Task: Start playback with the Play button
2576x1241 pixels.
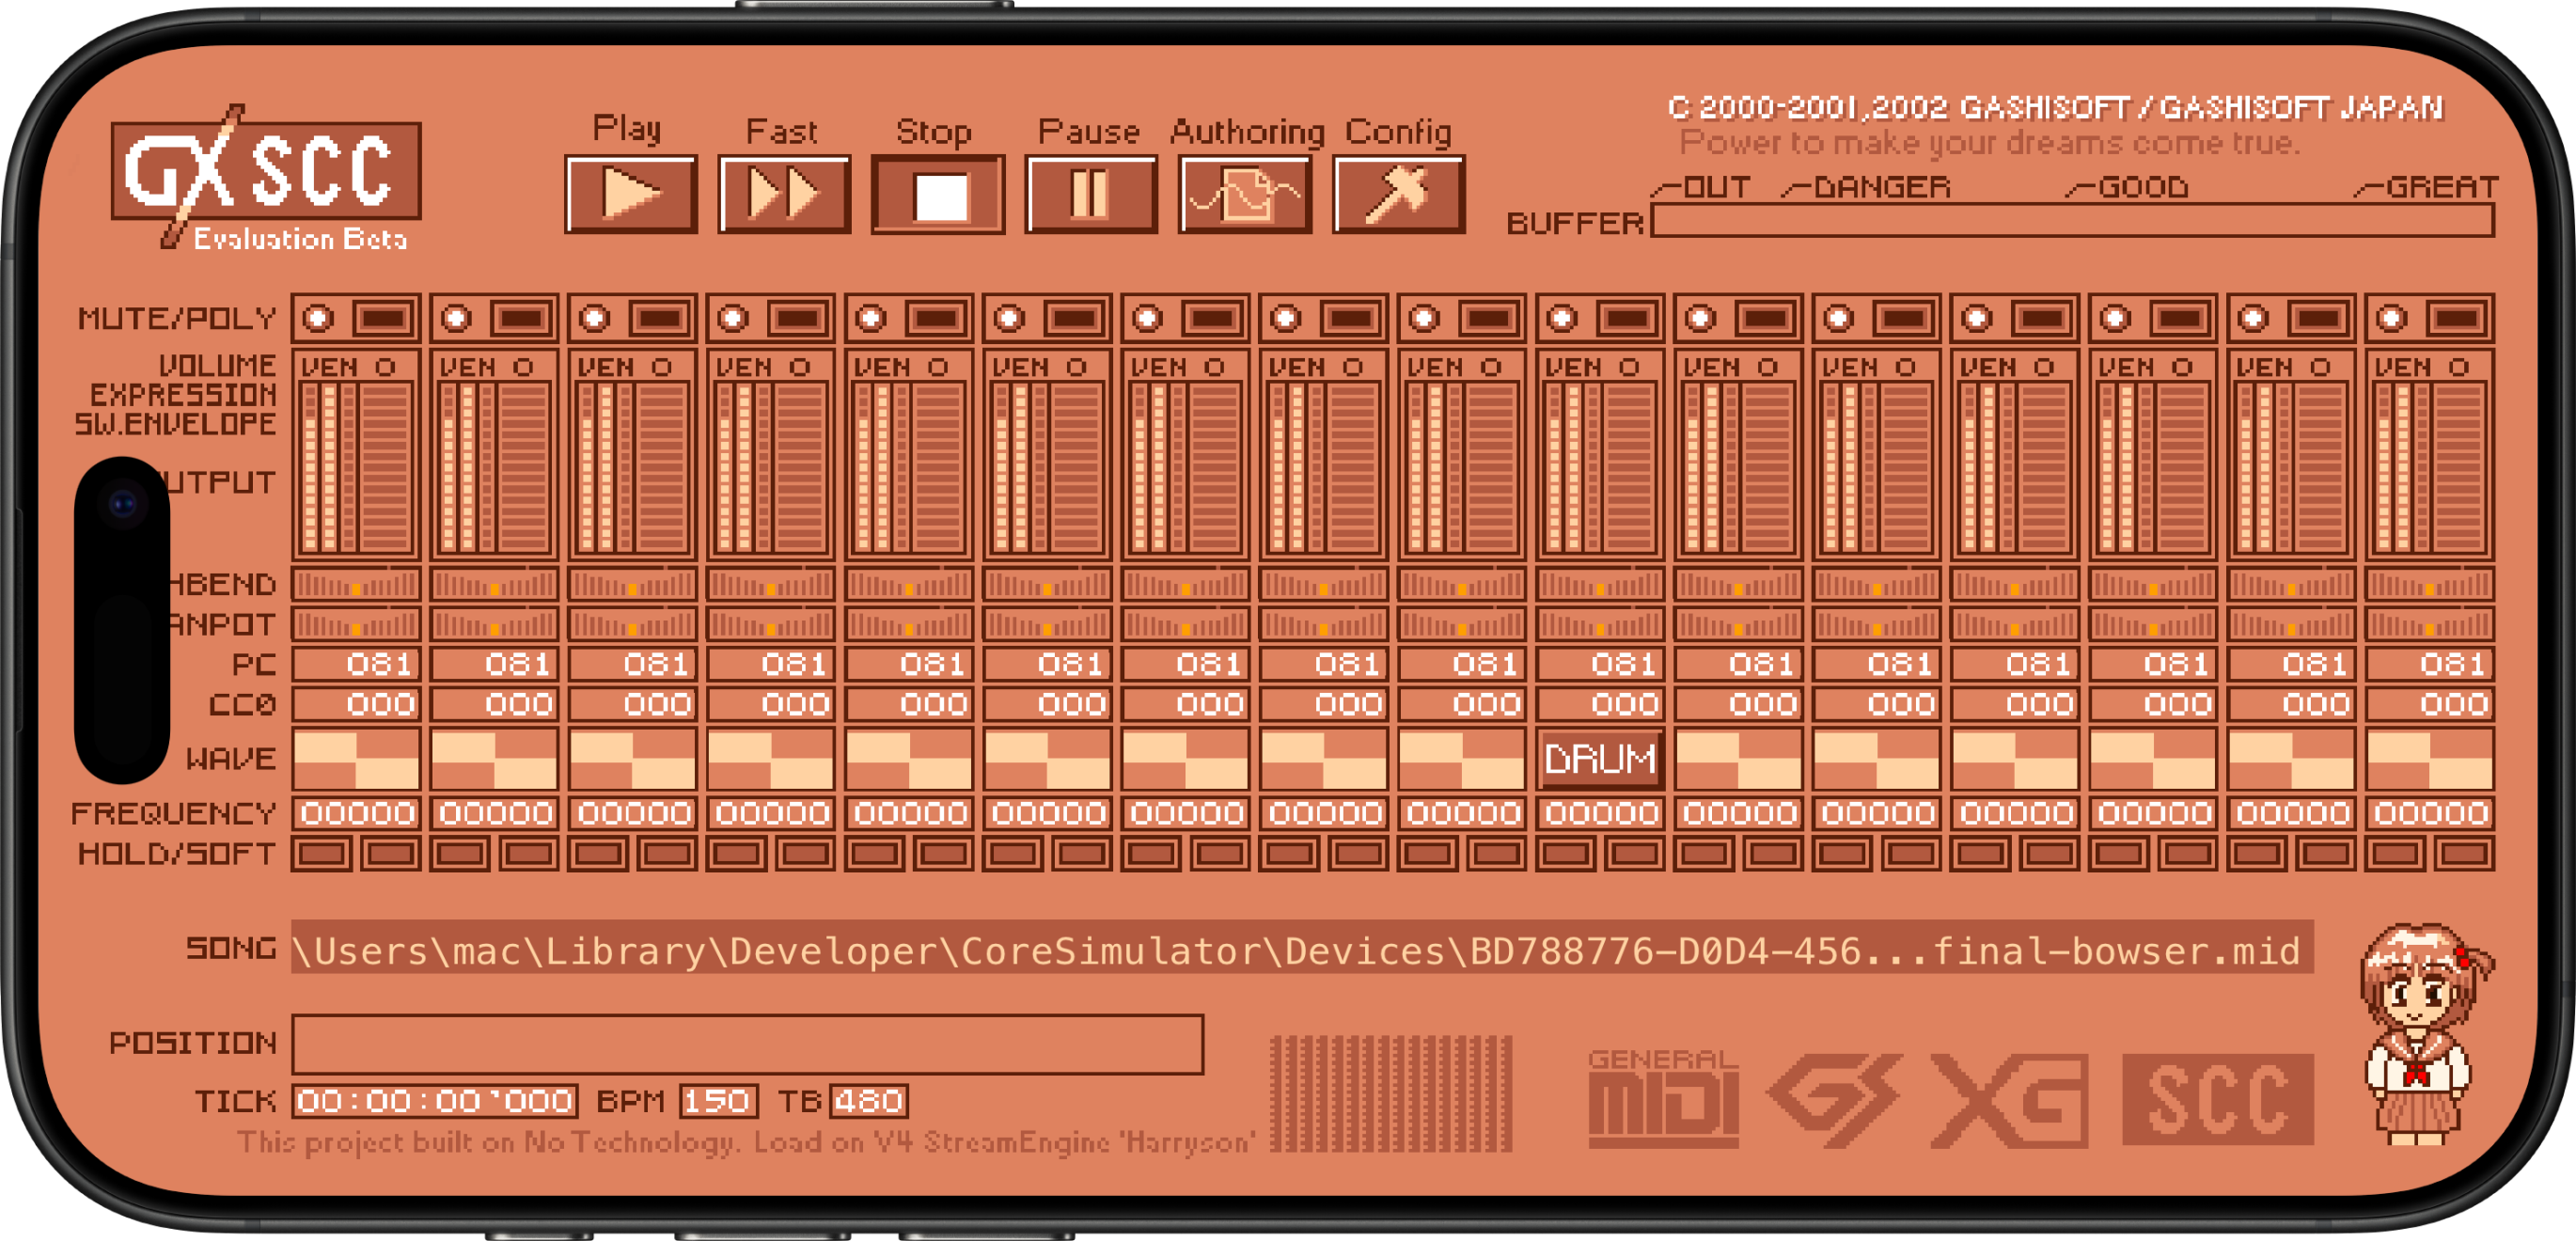Action: tap(630, 194)
